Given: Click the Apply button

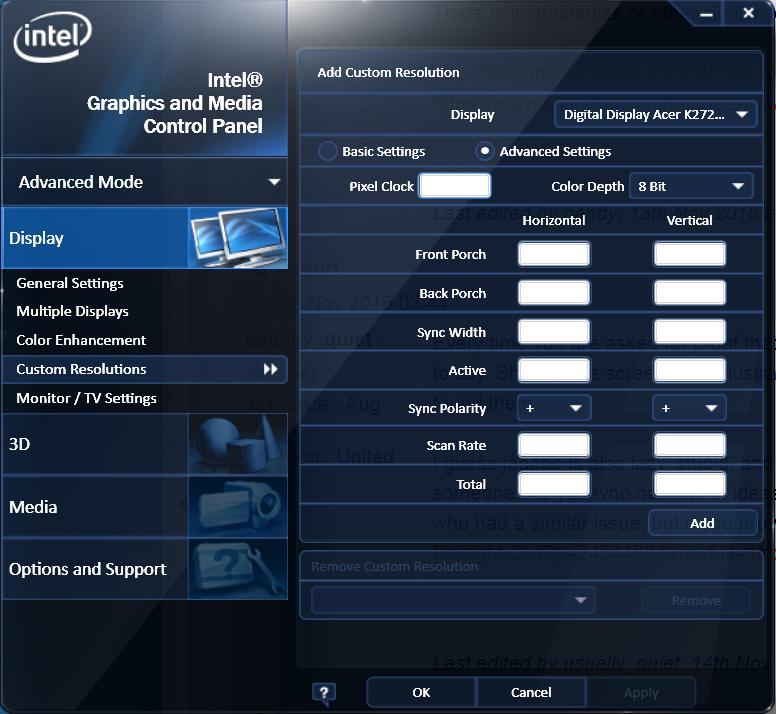Looking at the screenshot, I should point(641,692).
